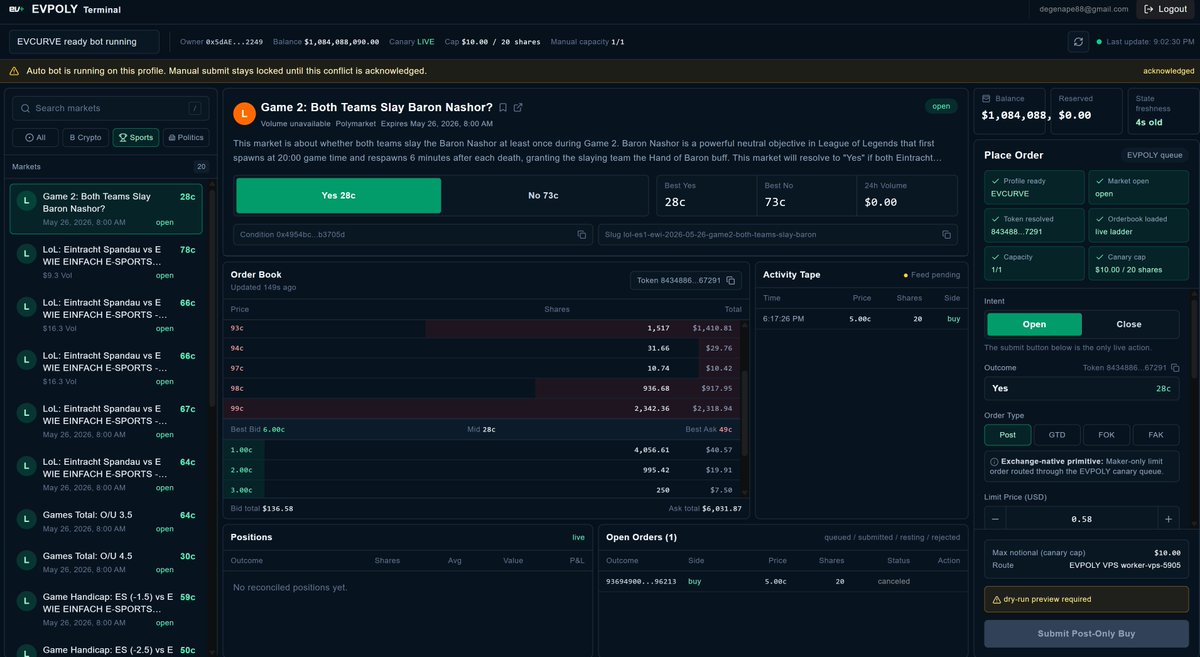The width and height of the screenshot is (1200, 657).
Task: Click the info icon by Exchange-native primitive
Action: pos(993,461)
